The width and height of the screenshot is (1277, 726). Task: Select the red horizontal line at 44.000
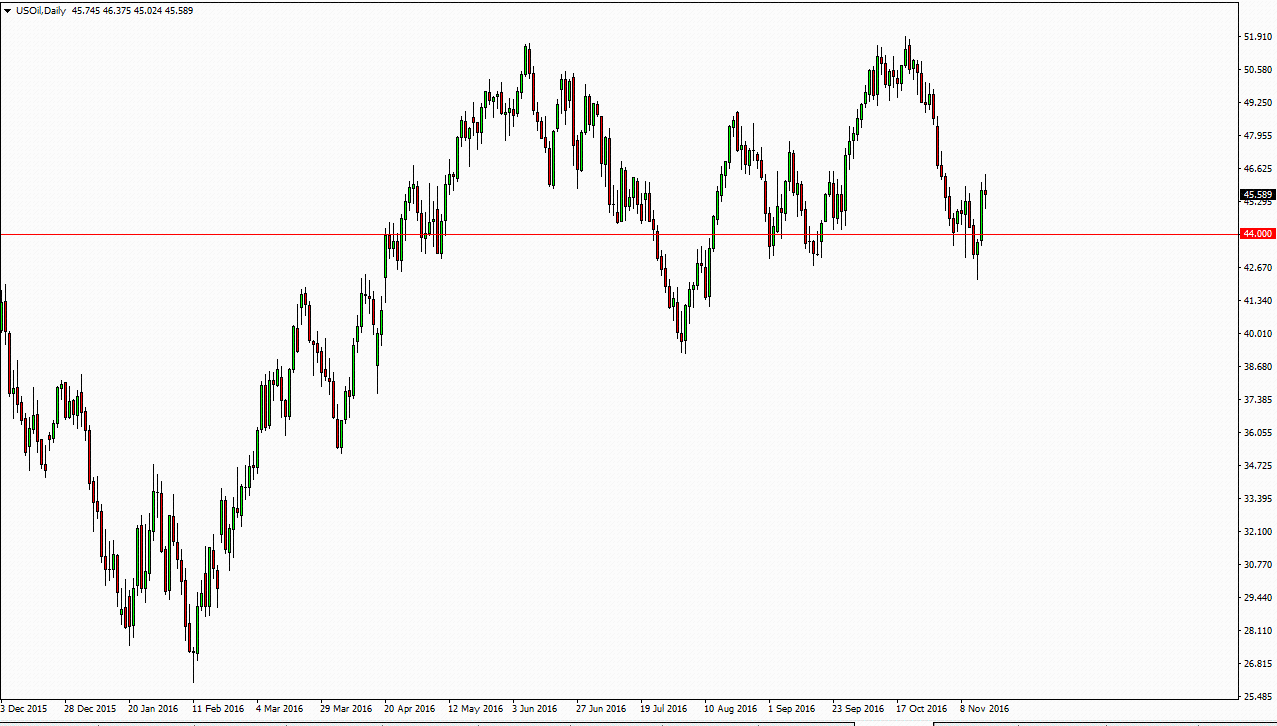point(618,234)
